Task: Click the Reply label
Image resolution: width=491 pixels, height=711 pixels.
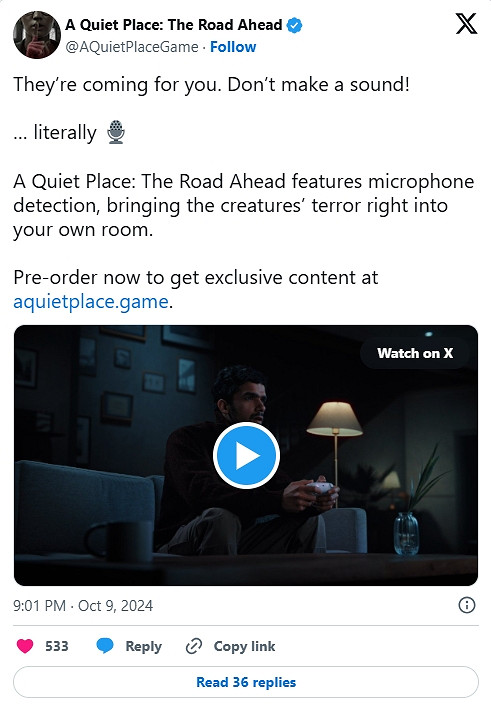Action: pyautogui.click(x=143, y=646)
